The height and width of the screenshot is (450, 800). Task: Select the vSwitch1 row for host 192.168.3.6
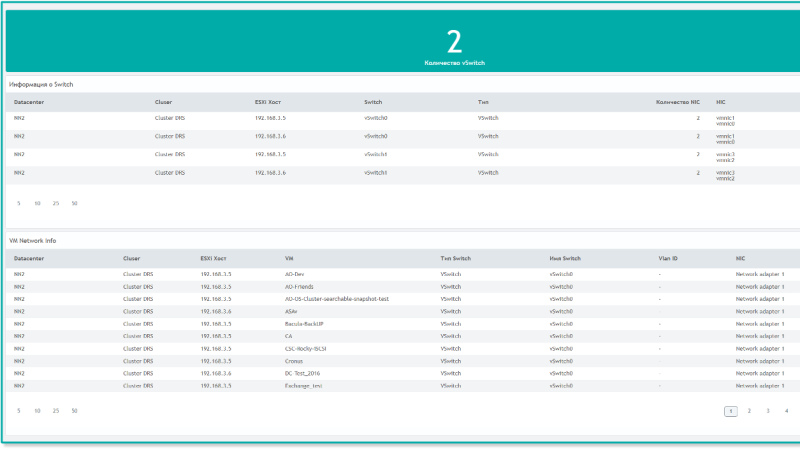pos(403,175)
